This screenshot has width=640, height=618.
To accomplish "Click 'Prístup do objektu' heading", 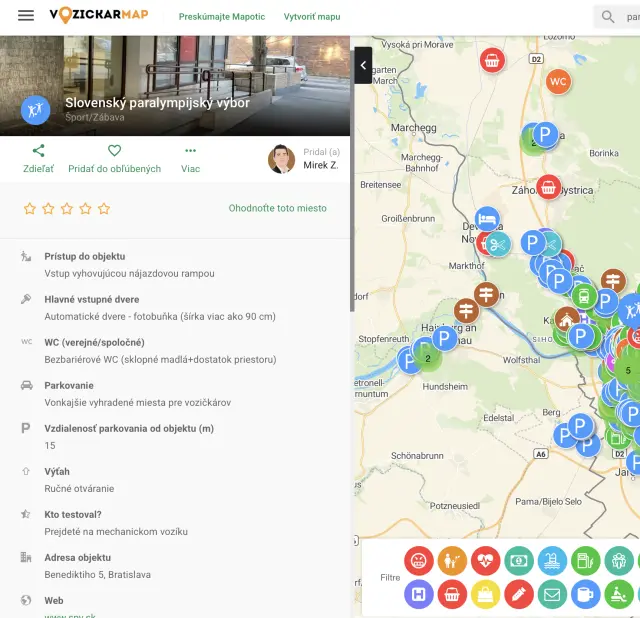I will tap(85, 256).
